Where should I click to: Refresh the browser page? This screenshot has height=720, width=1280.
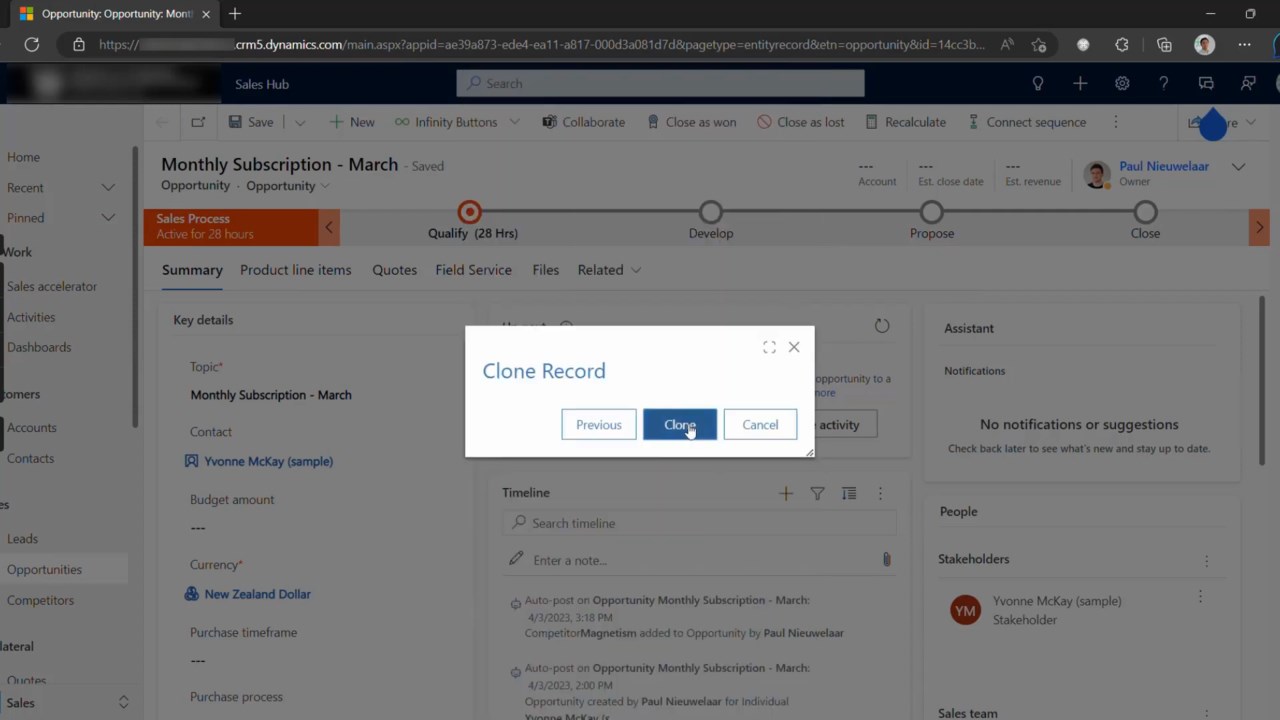click(32, 44)
